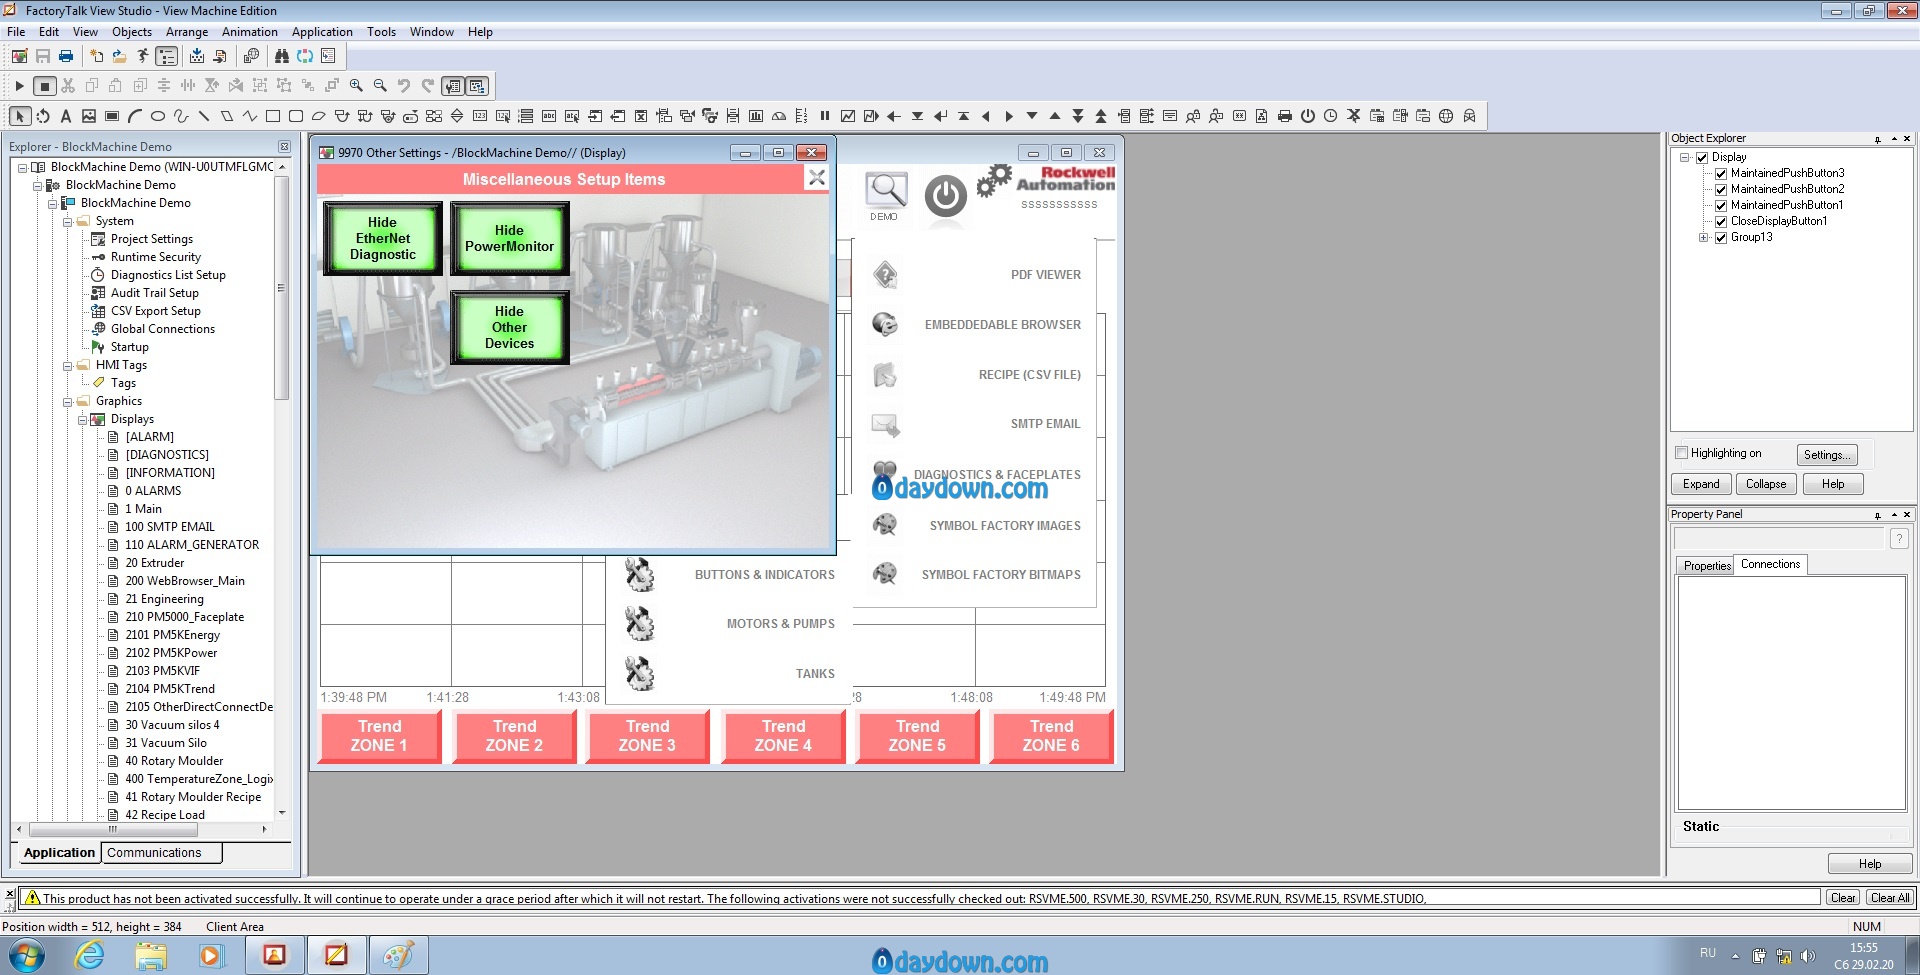Open Internet Explorer from the taskbar
This screenshot has width=1920, height=975.
(89, 956)
